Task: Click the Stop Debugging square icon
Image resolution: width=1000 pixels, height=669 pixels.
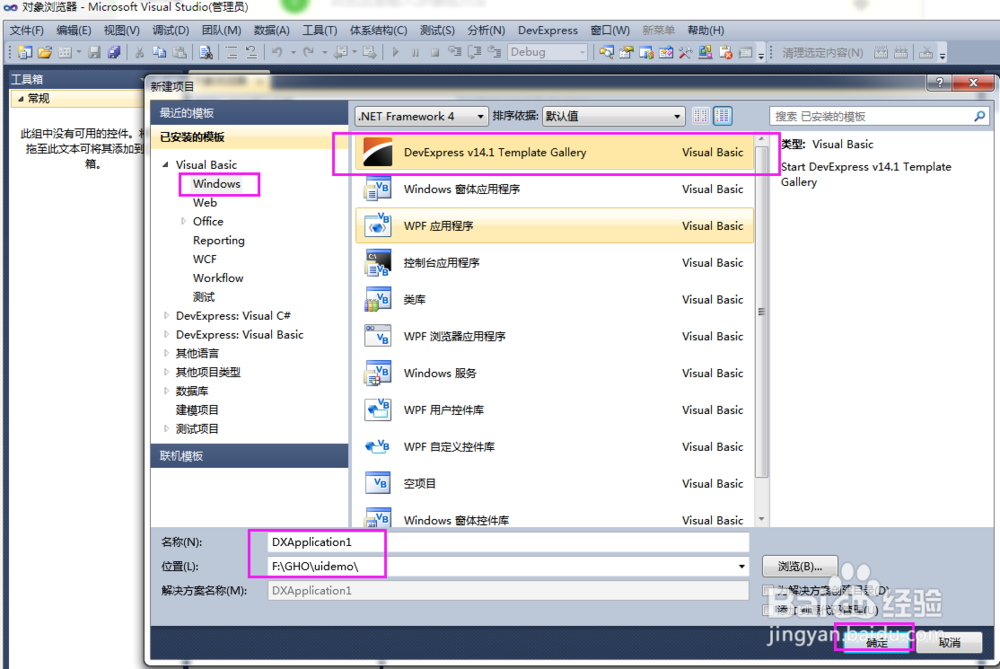Action: point(435,52)
